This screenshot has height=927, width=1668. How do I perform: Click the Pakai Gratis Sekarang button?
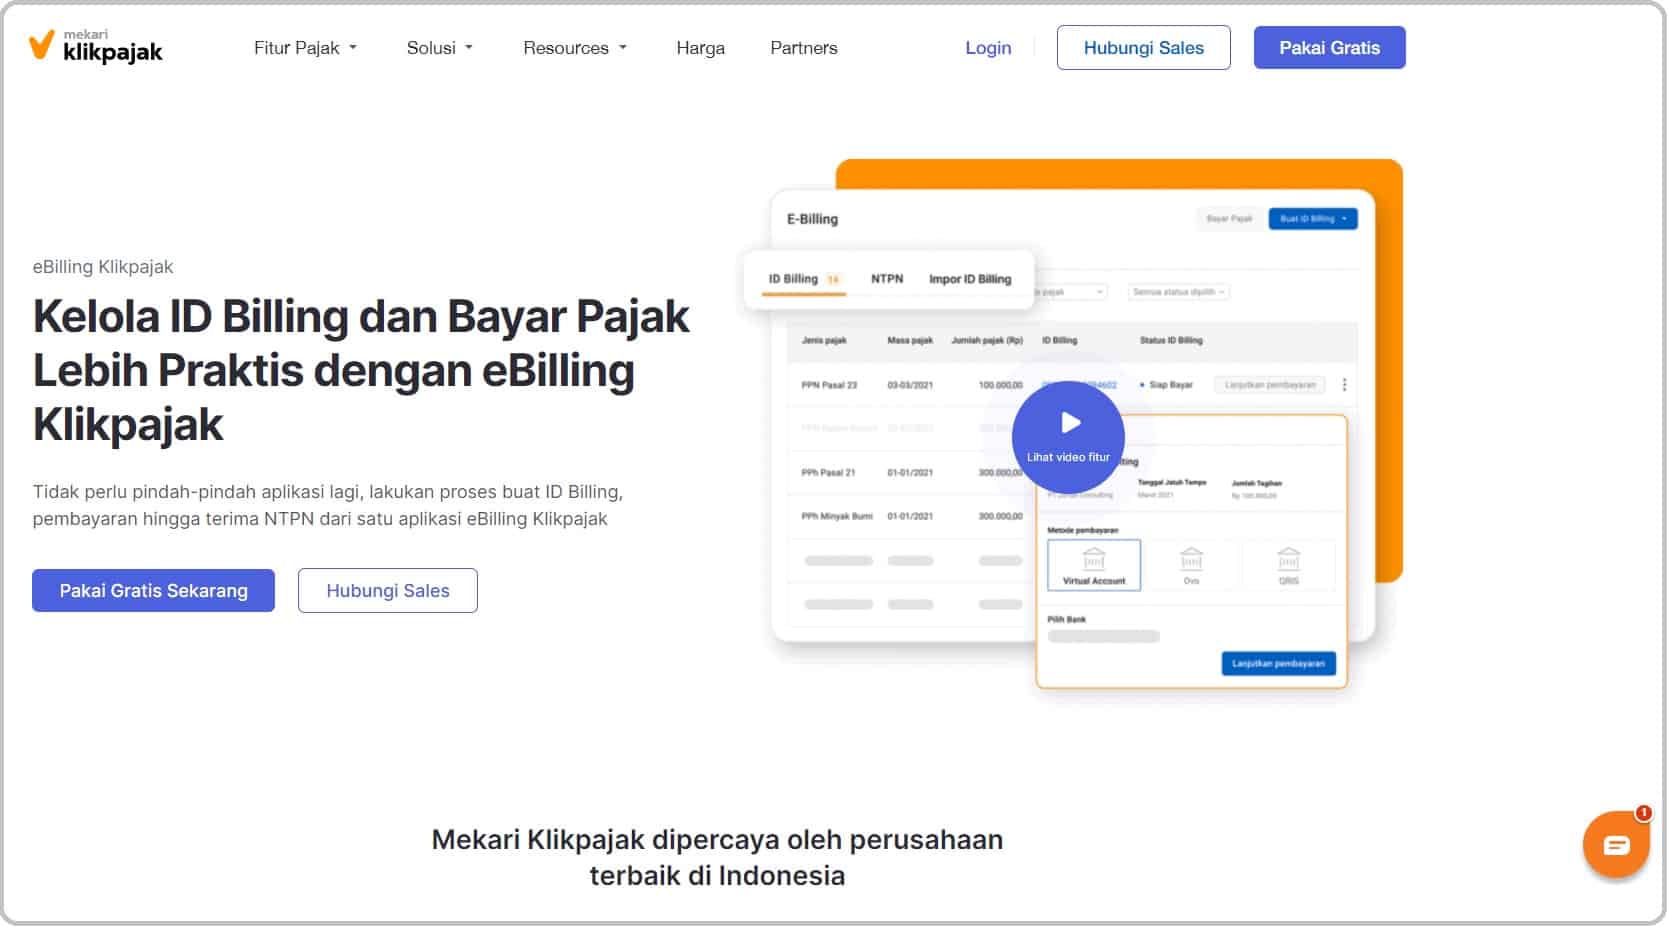pyautogui.click(x=153, y=591)
